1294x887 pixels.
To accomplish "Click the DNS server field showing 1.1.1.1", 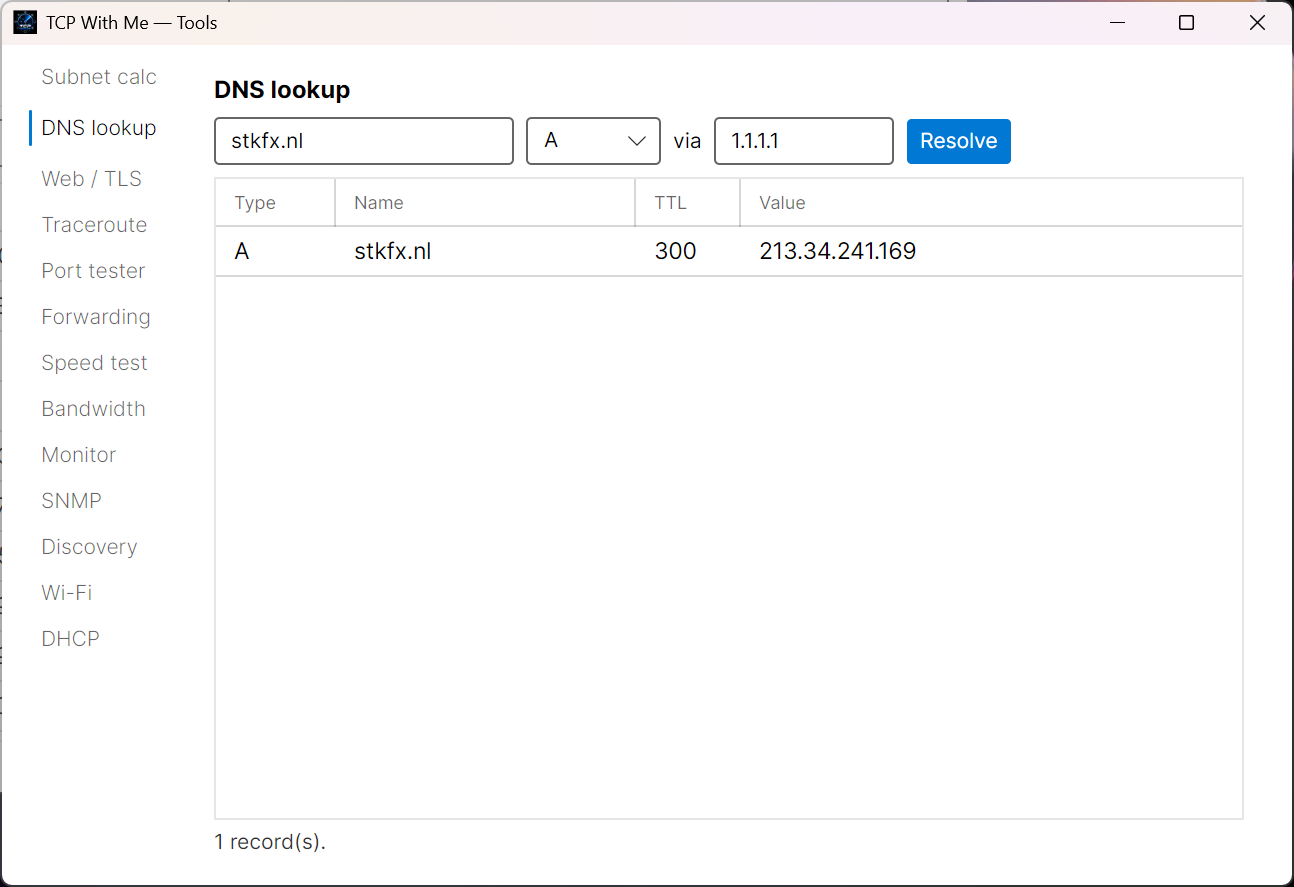I will coord(804,141).
